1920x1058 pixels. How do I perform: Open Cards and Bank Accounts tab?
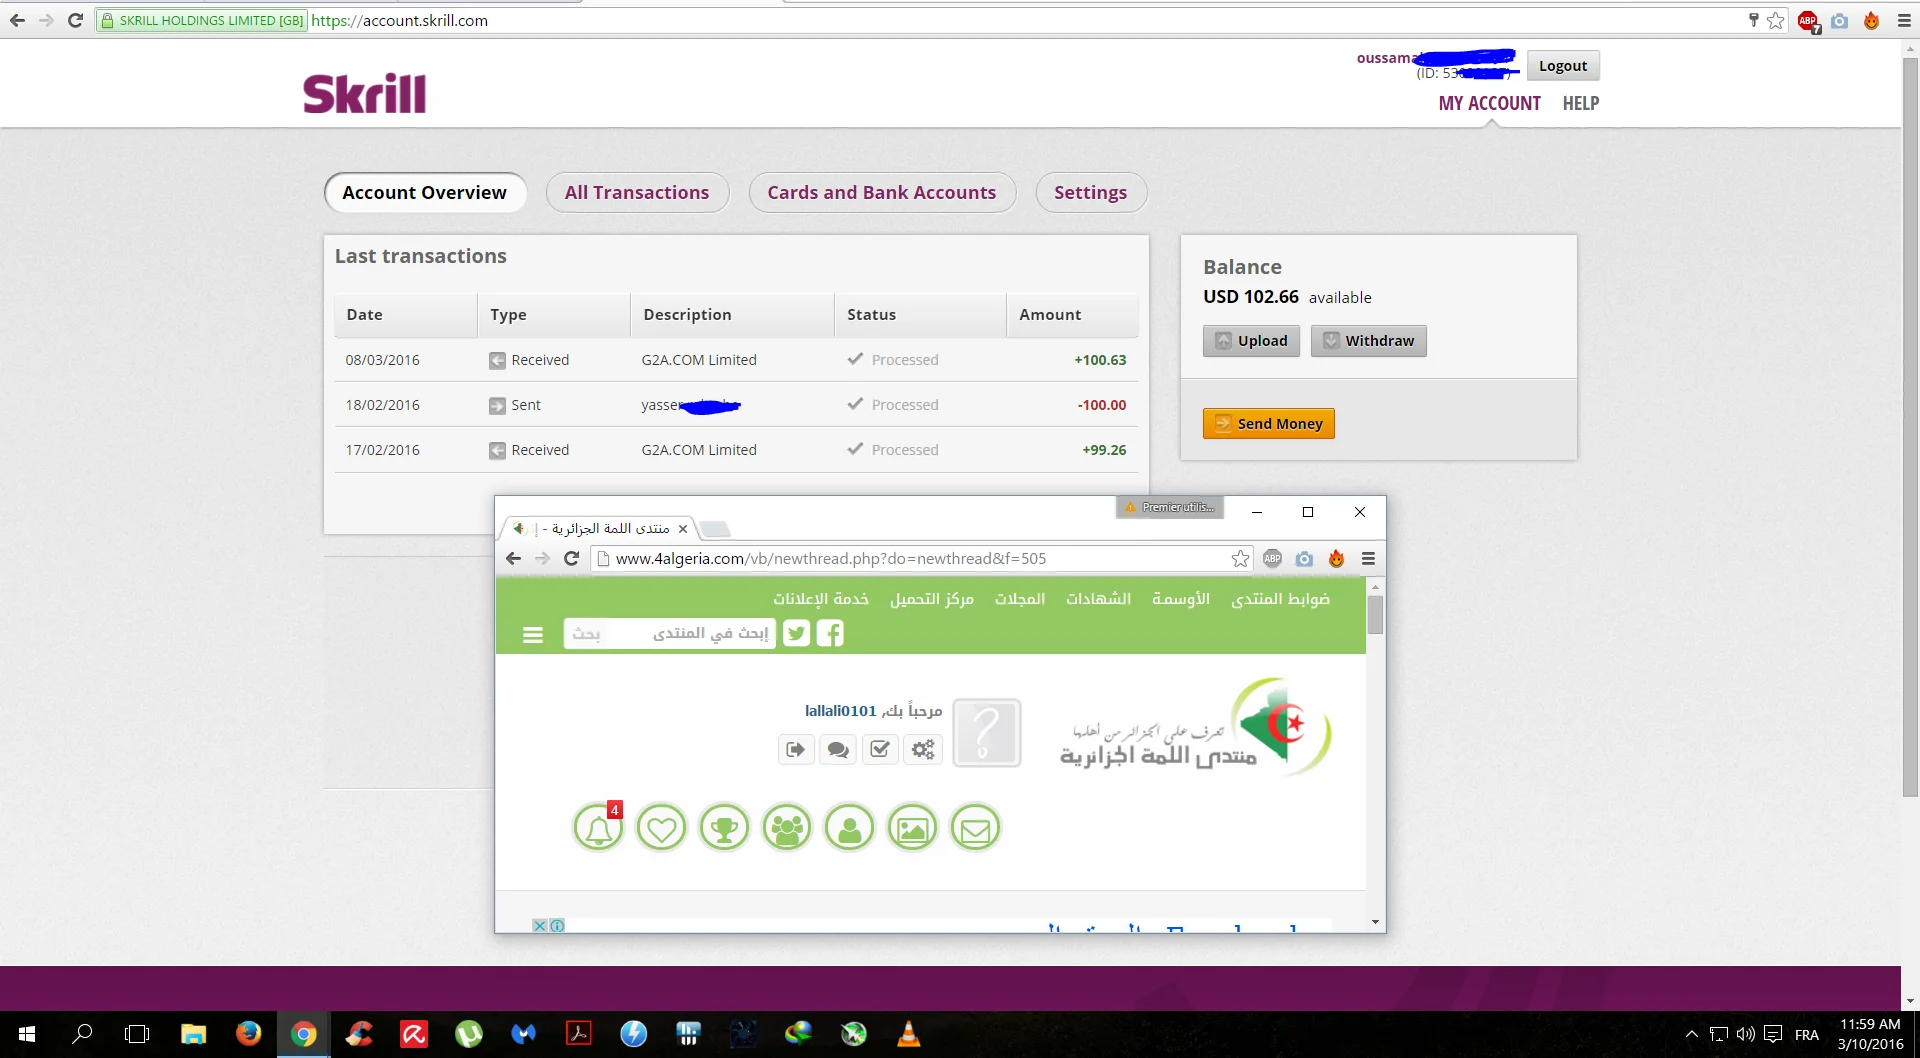(x=881, y=193)
